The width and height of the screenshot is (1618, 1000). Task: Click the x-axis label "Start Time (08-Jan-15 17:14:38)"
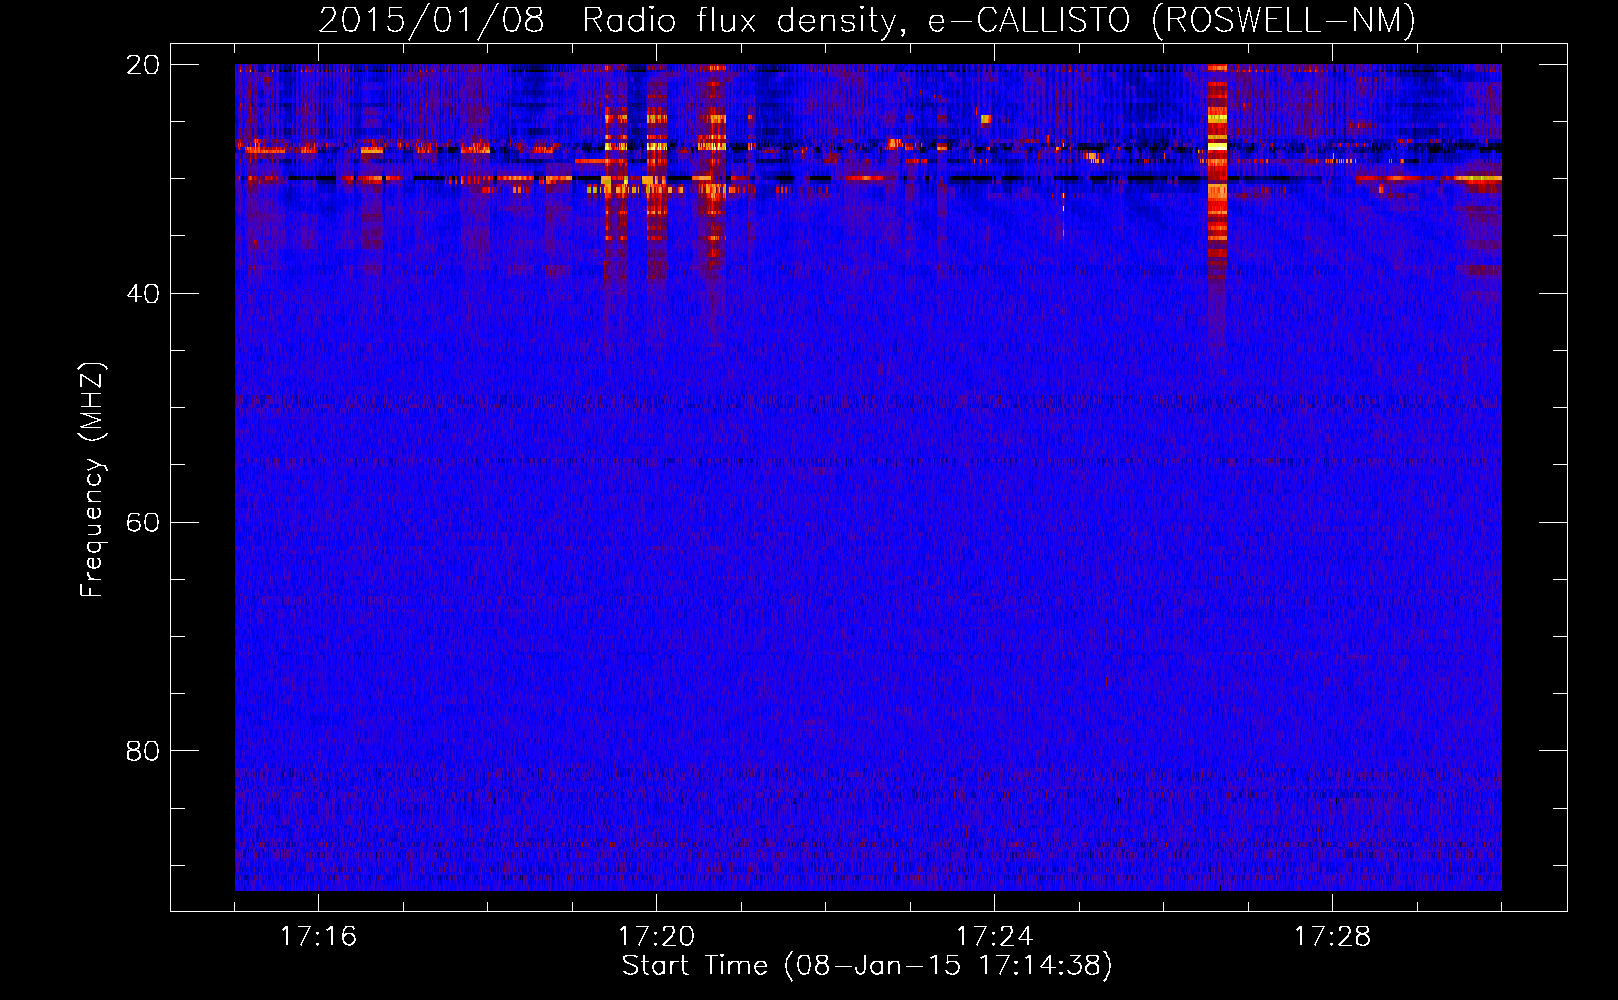(867, 966)
